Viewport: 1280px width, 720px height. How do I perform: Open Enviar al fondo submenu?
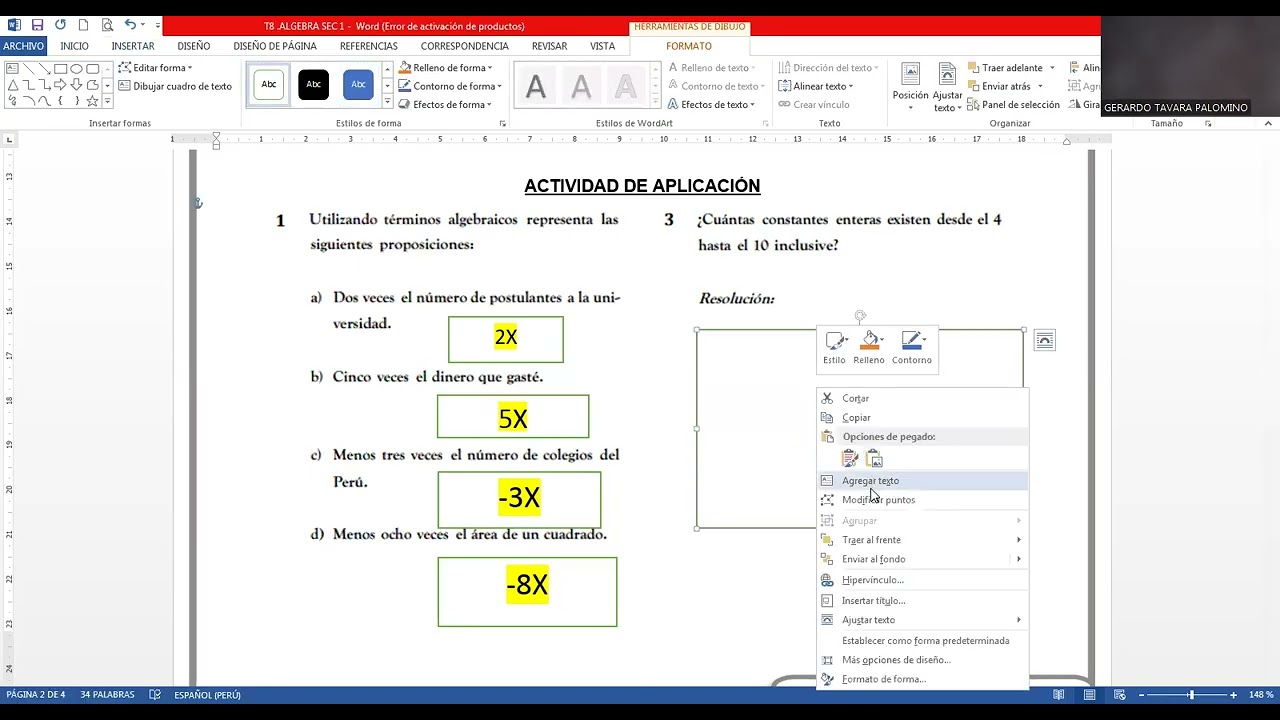923,559
